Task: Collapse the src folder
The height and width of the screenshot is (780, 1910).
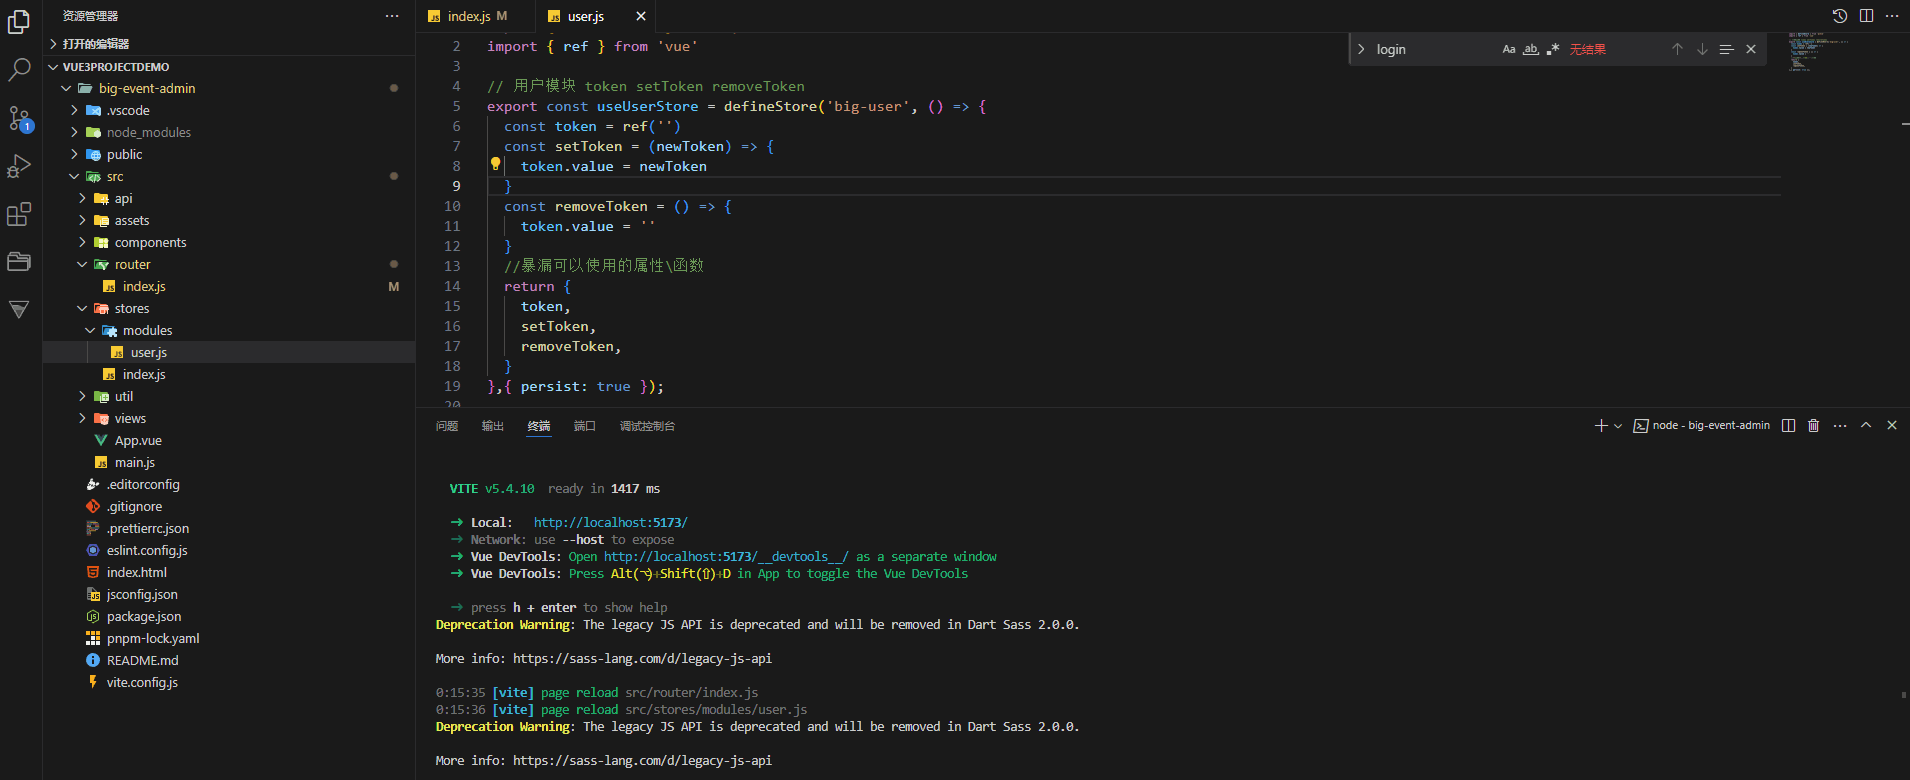Action: (229, 176)
